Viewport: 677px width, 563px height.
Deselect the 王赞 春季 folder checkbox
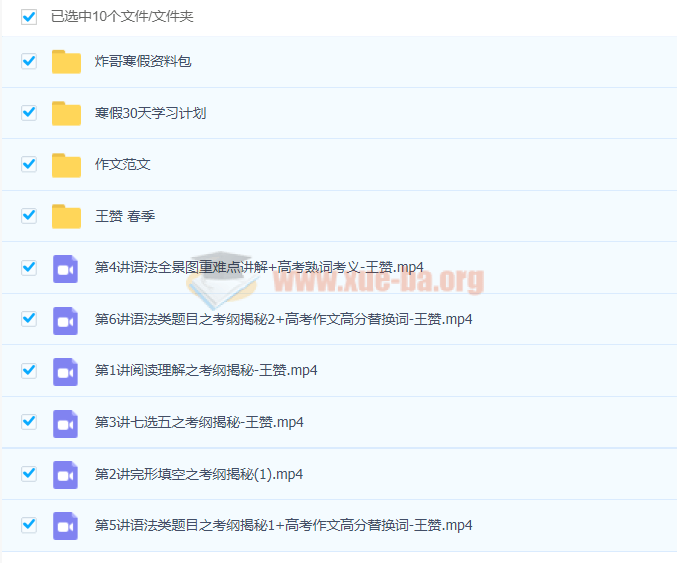29,216
